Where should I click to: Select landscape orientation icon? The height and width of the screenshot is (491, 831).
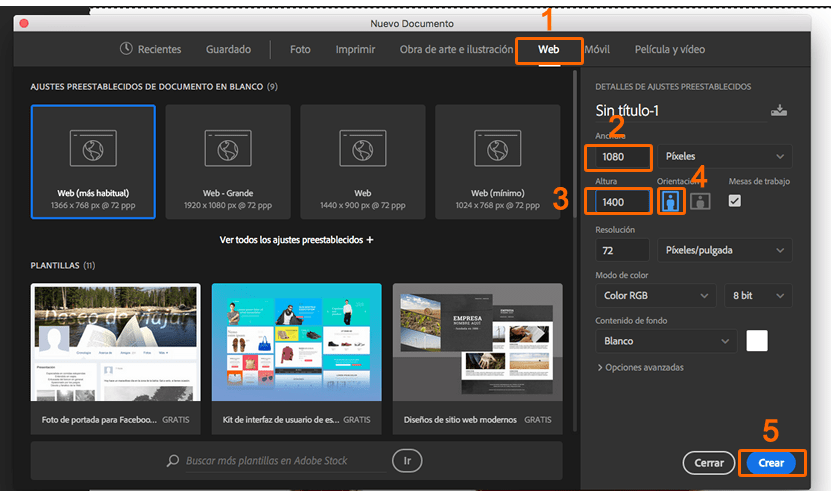[x=700, y=201]
